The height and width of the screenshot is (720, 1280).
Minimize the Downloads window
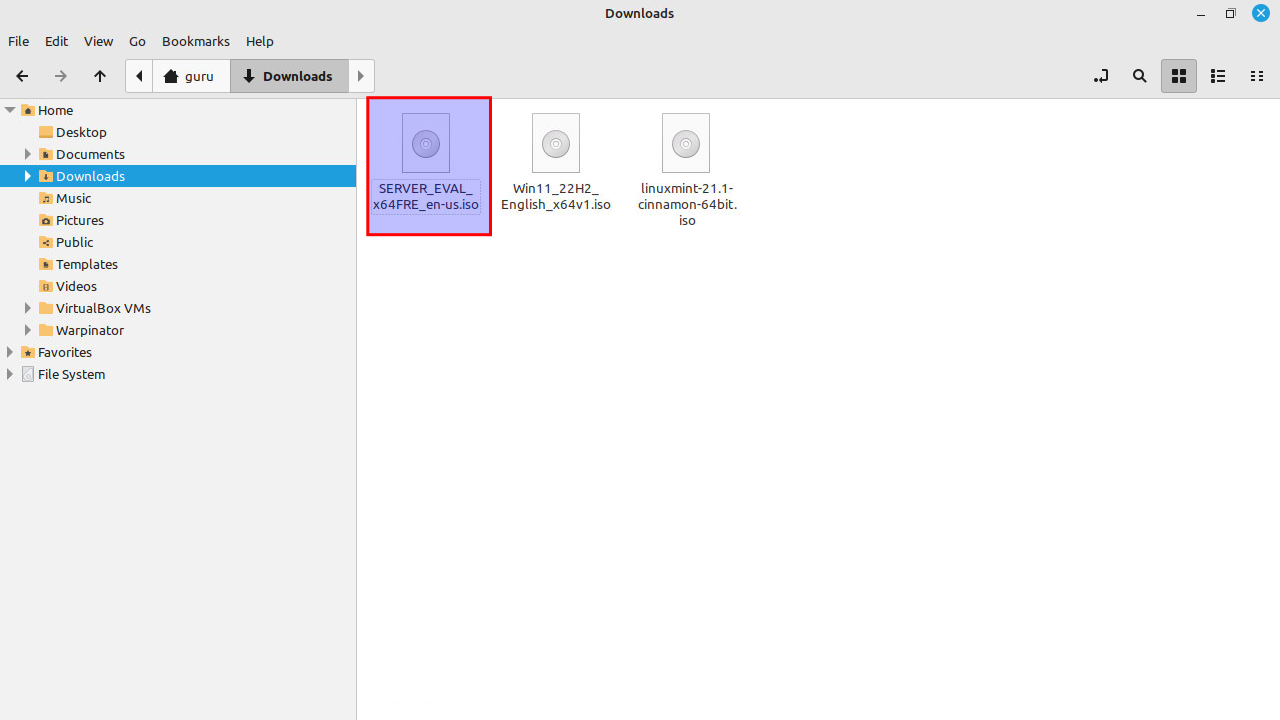click(1201, 14)
